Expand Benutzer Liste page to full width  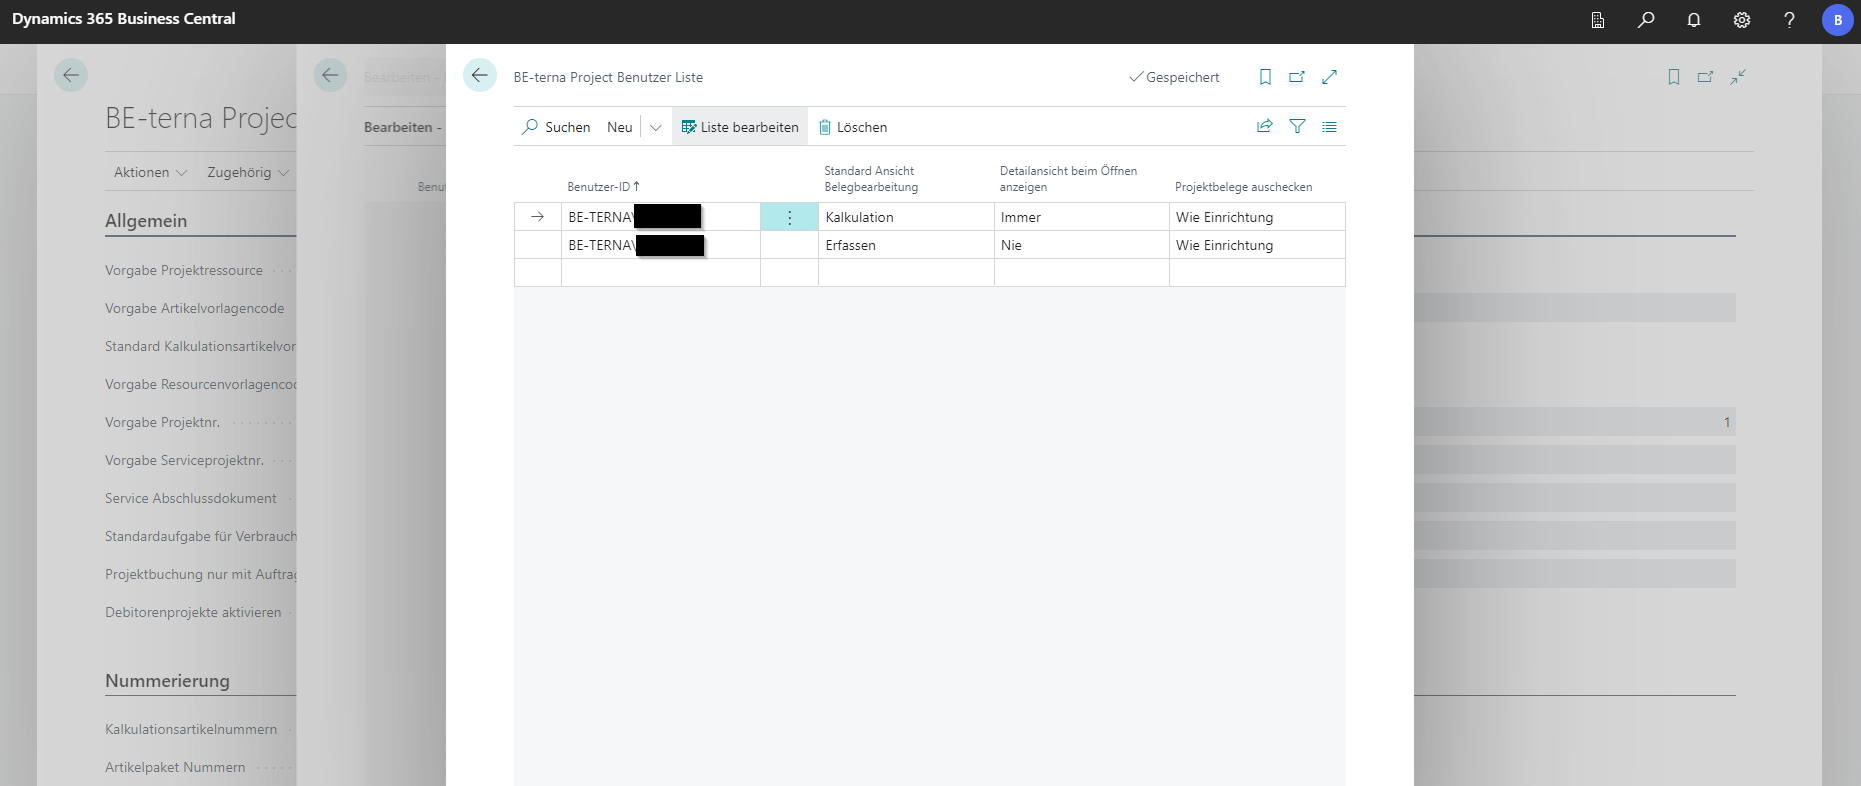(x=1329, y=77)
